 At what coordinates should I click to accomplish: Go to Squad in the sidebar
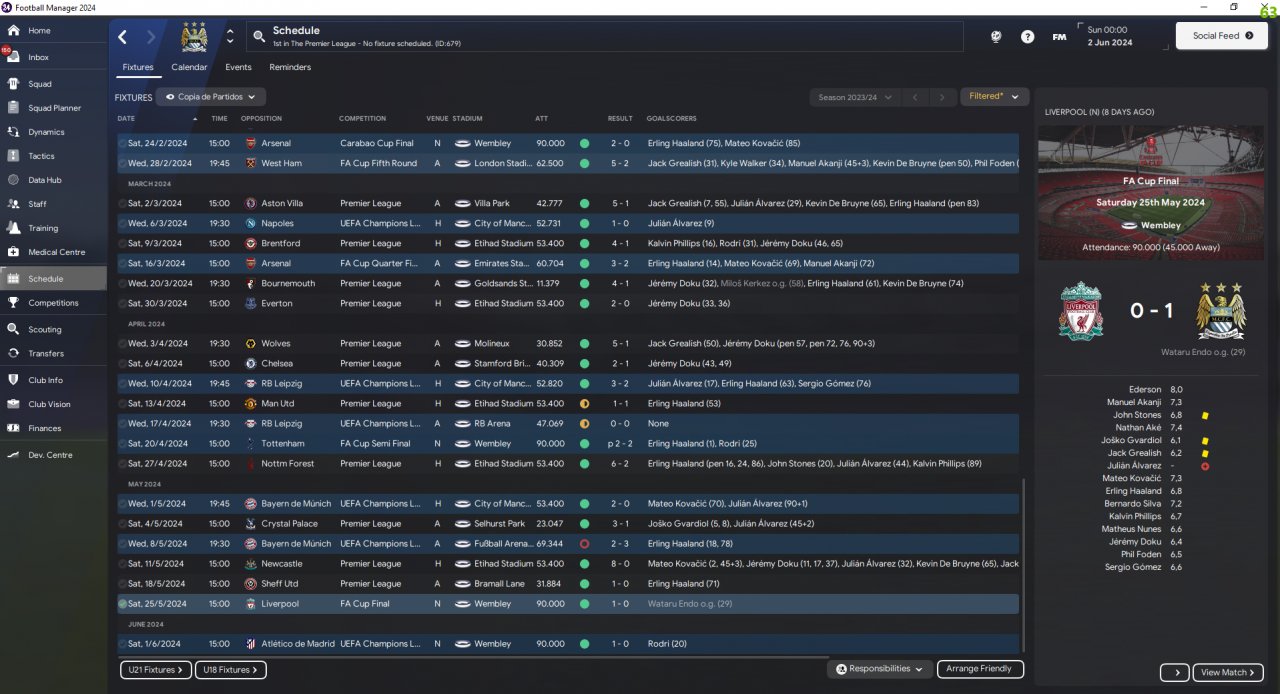tap(54, 84)
